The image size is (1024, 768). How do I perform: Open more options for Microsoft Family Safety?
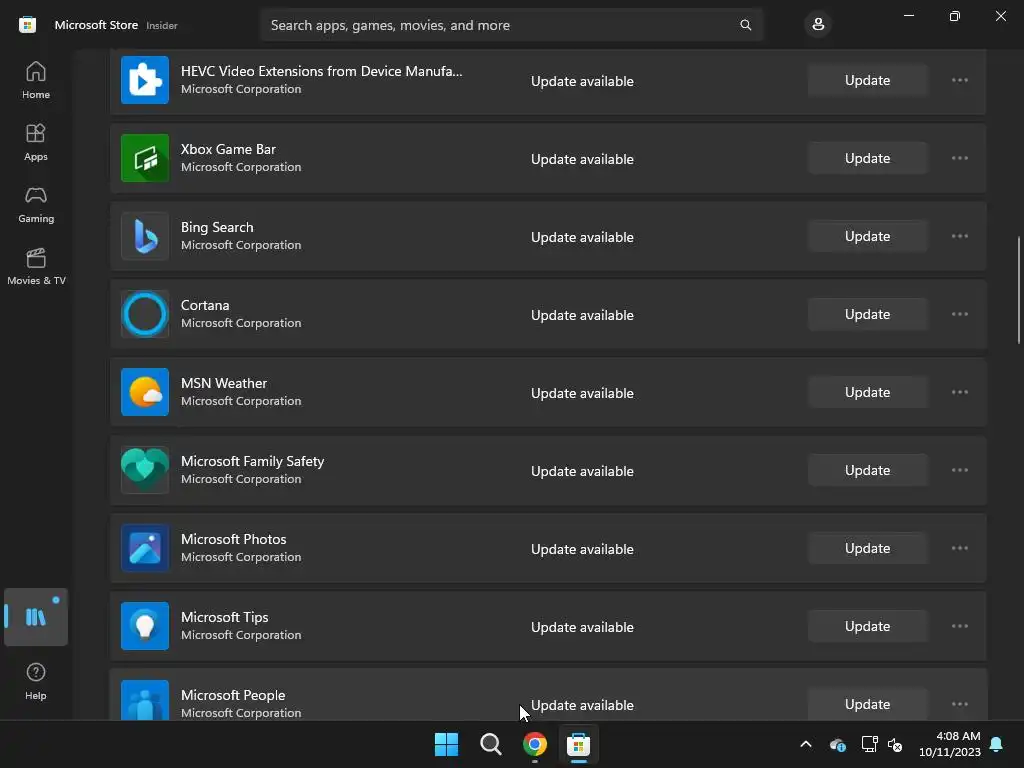click(x=960, y=470)
